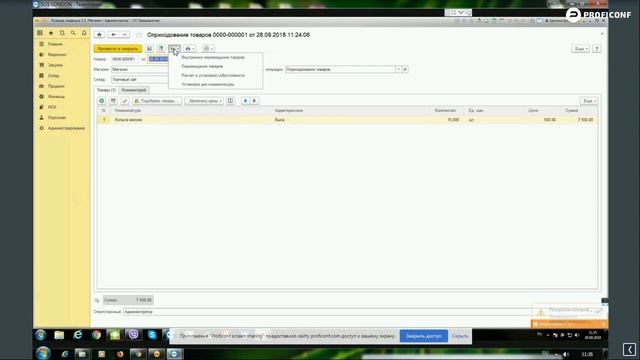Switch to the Комментарий tab
This screenshot has width=640, height=360.
[x=134, y=90]
